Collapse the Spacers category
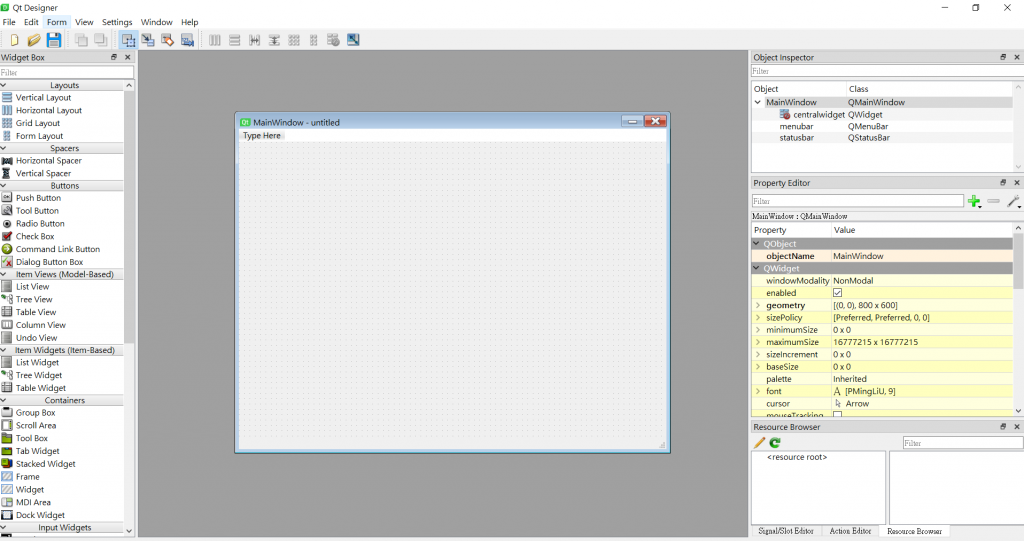Screen dimensions: 1024x541 pyautogui.click(x=3, y=148)
